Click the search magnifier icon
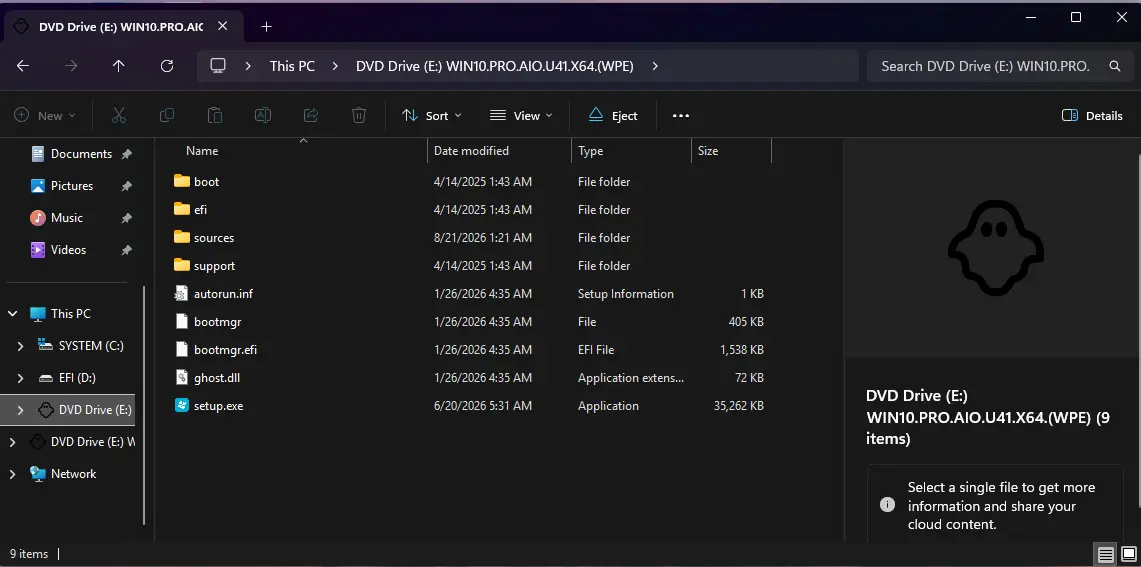The image size is (1141, 567). click(1115, 66)
